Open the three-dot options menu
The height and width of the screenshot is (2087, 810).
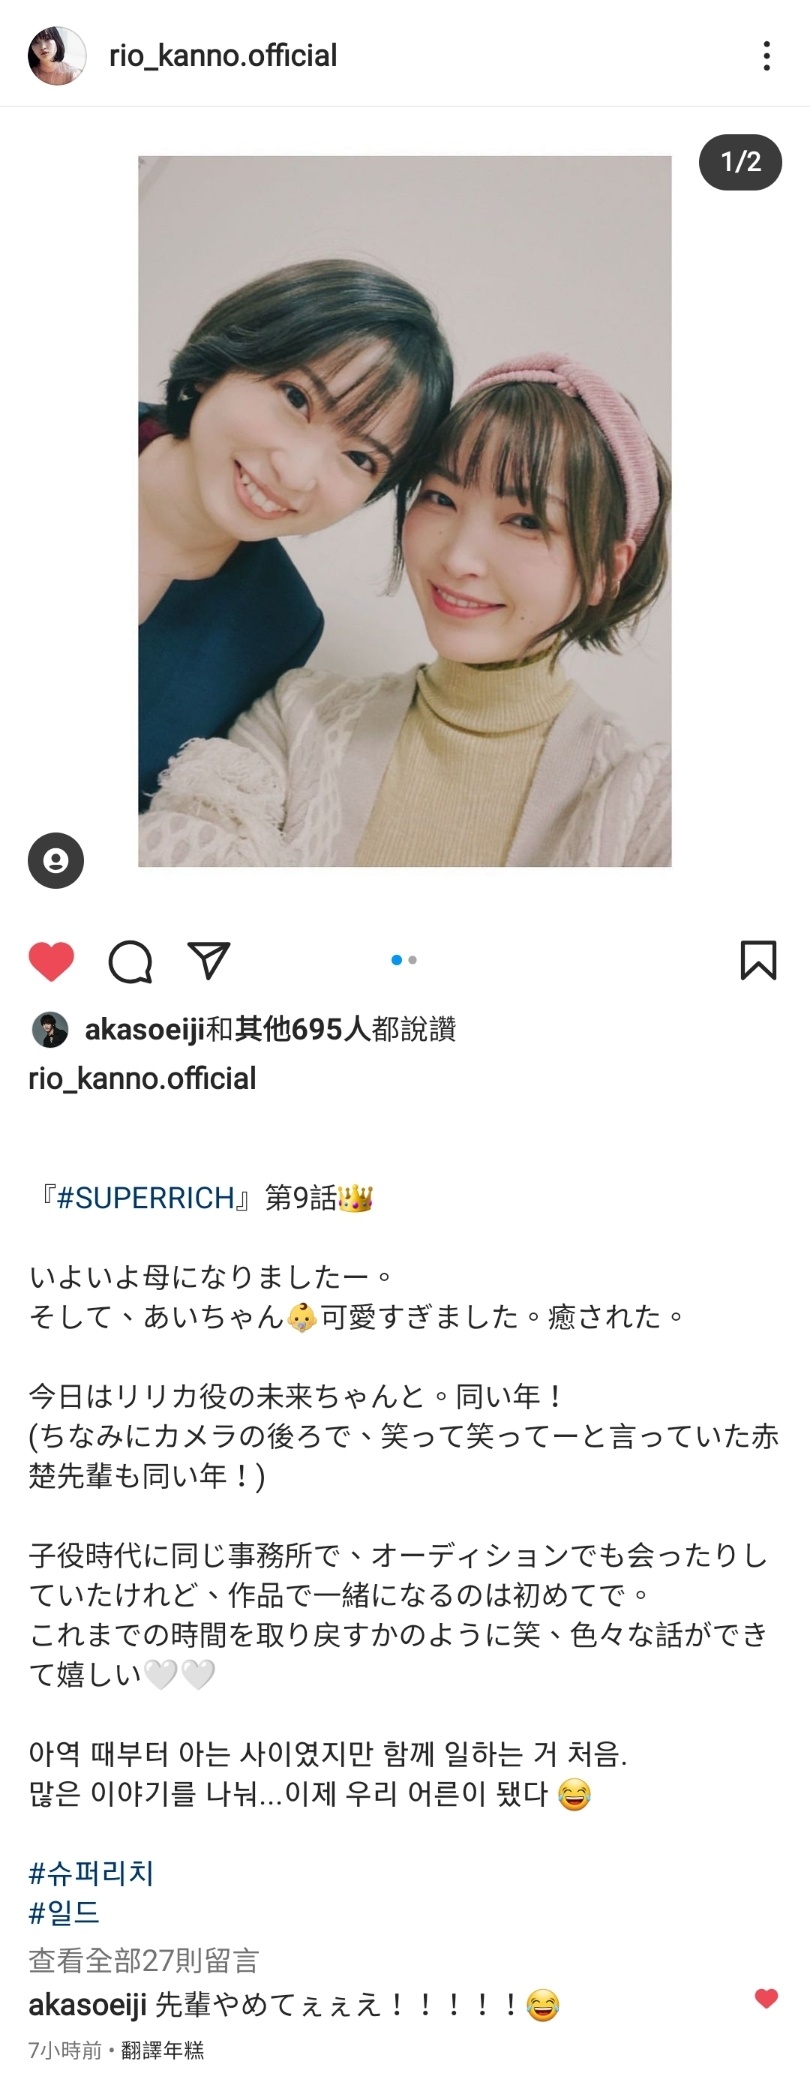[766, 56]
